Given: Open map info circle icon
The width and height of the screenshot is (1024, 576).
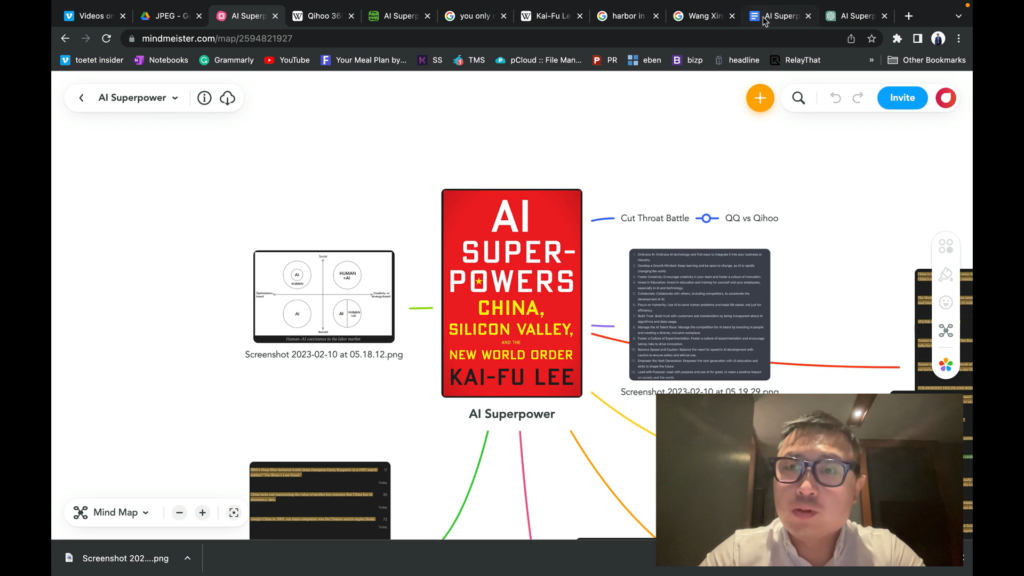Looking at the screenshot, I should pos(204,98).
